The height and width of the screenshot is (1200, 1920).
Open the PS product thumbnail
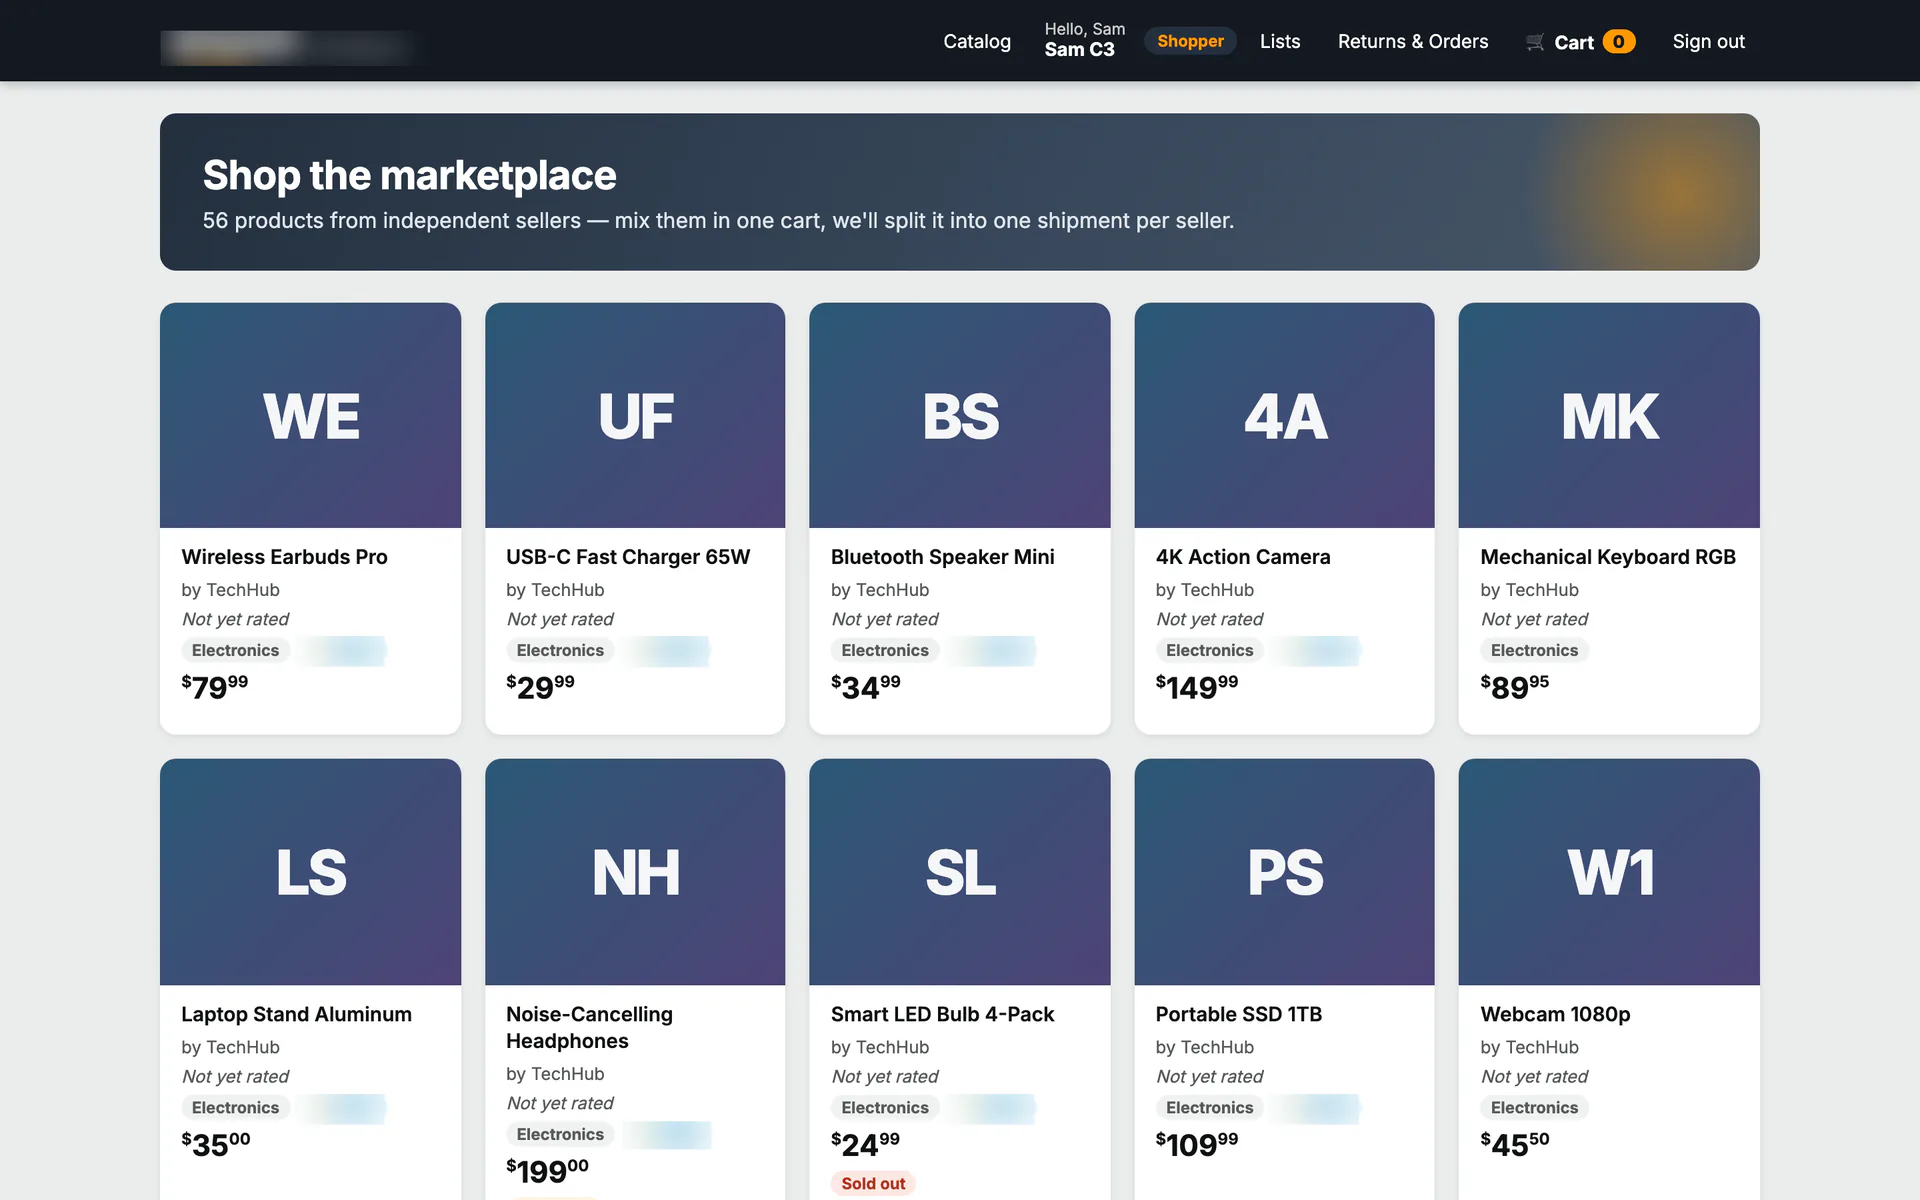[x=1285, y=872]
